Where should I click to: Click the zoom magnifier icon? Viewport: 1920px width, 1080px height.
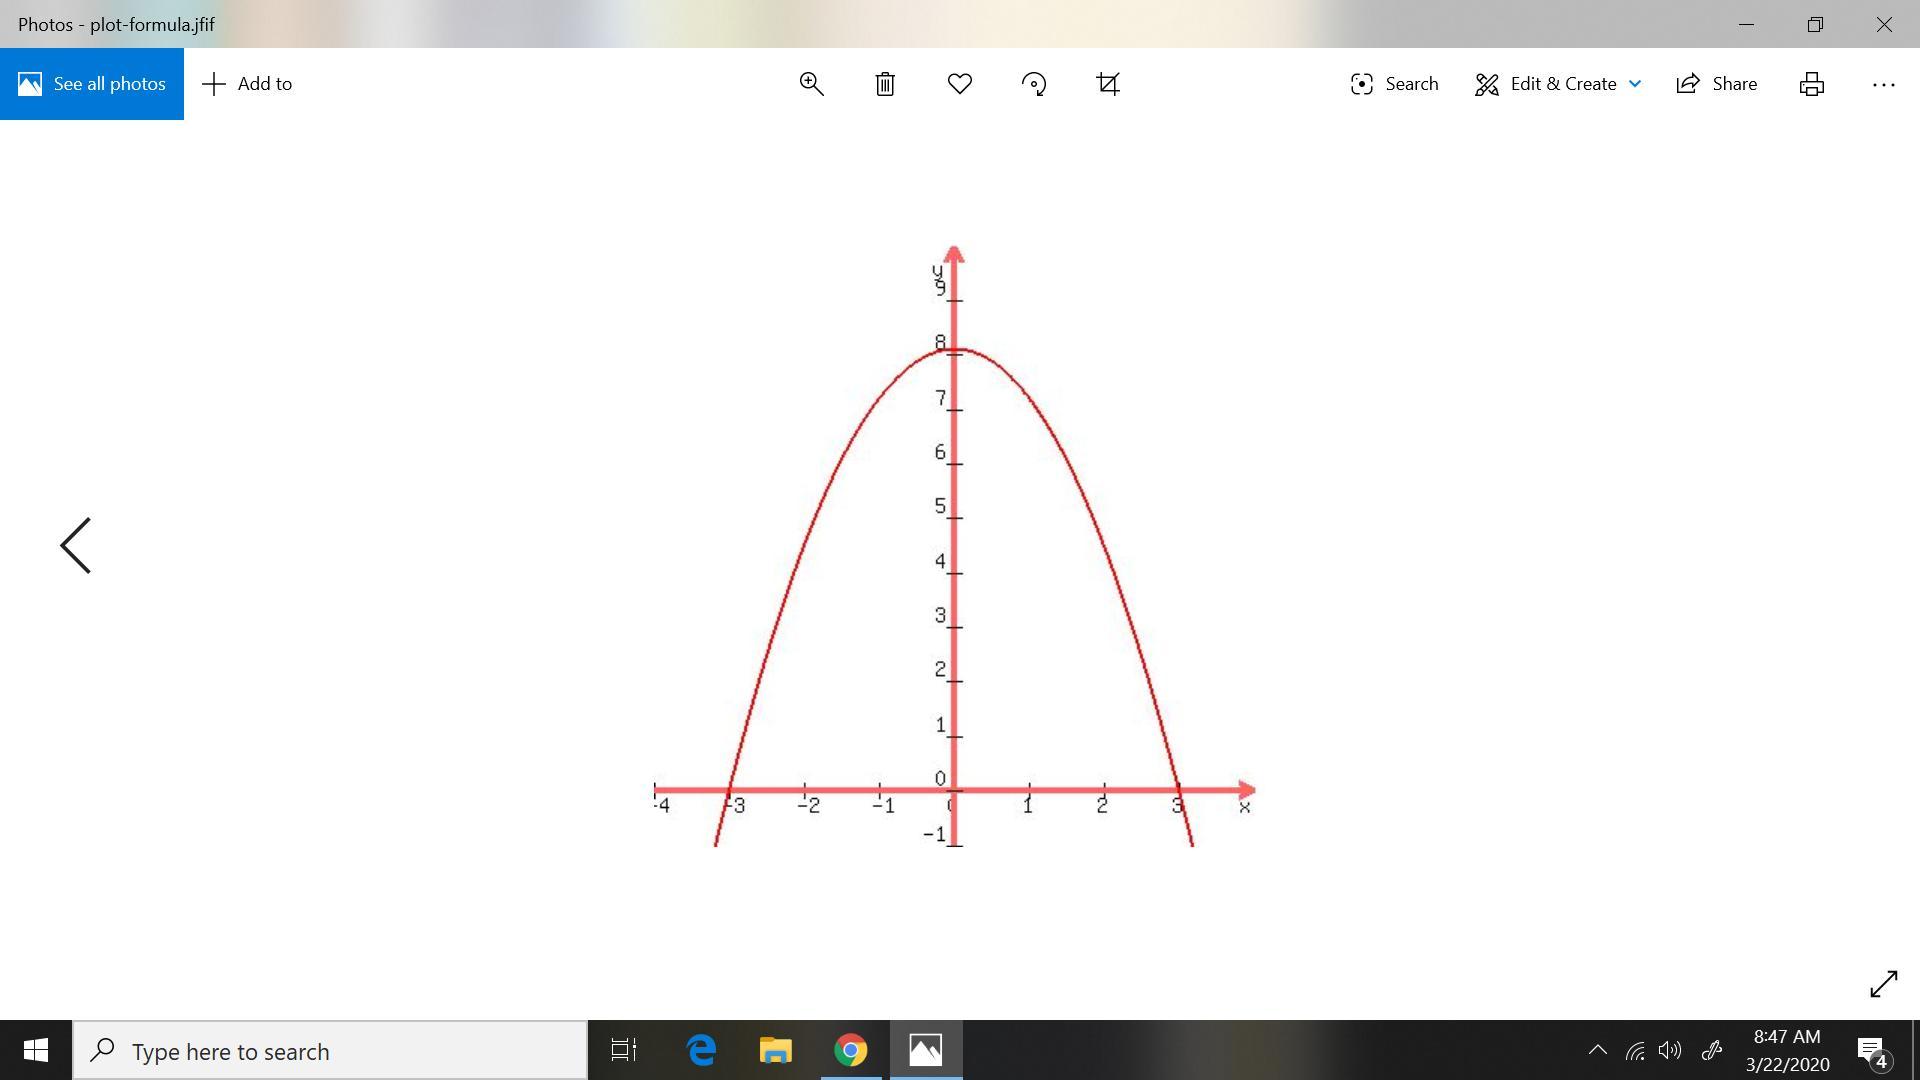coord(811,84)
